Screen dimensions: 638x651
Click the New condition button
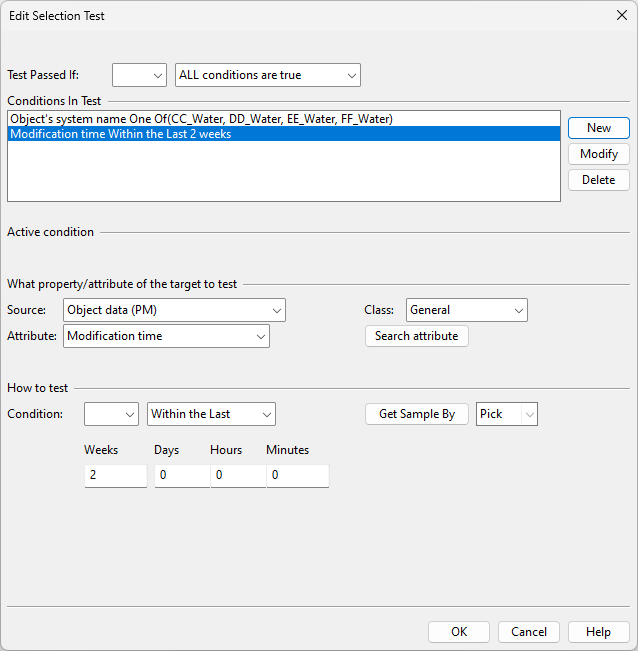(598, 128)
